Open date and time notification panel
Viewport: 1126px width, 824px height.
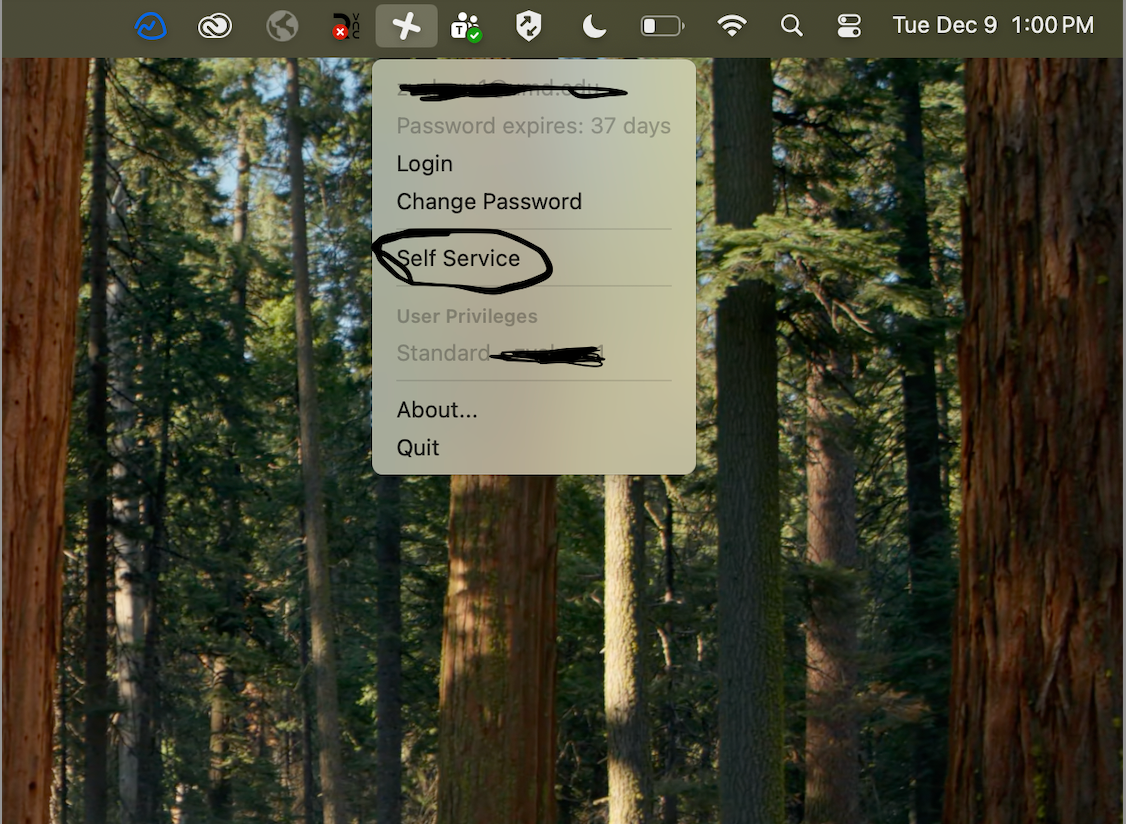point(992,26)
